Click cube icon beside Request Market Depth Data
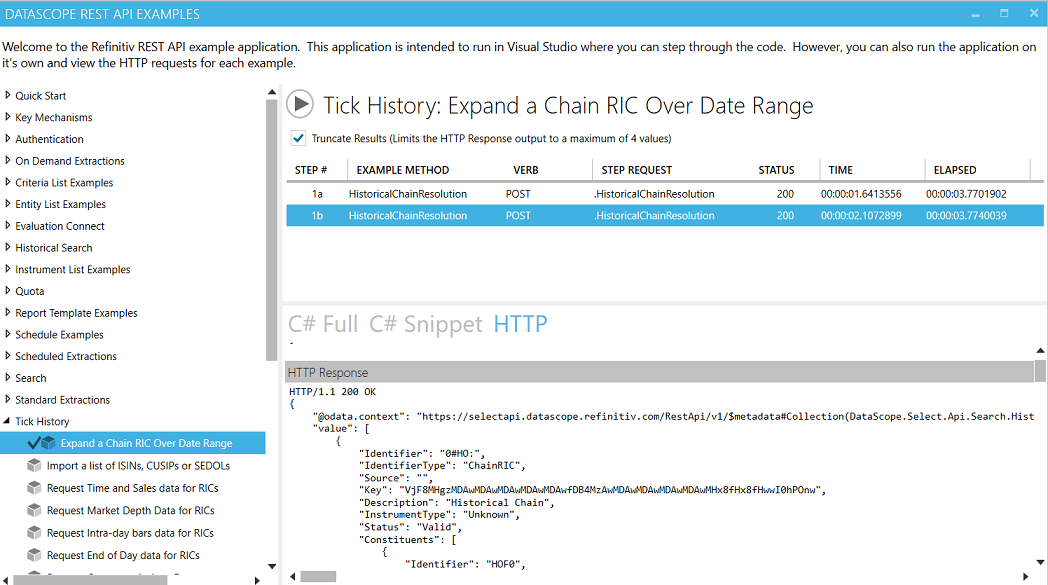 coord(34,510)
